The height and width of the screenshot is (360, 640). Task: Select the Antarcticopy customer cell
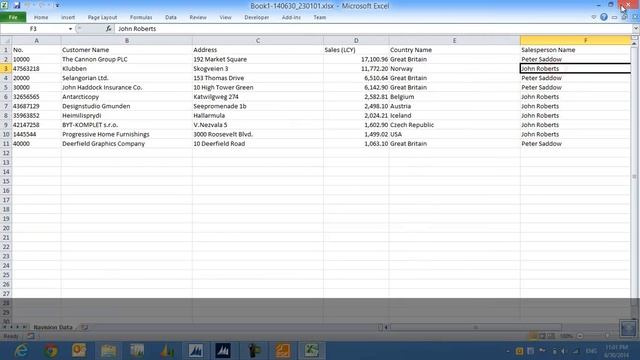click(127, 97)
